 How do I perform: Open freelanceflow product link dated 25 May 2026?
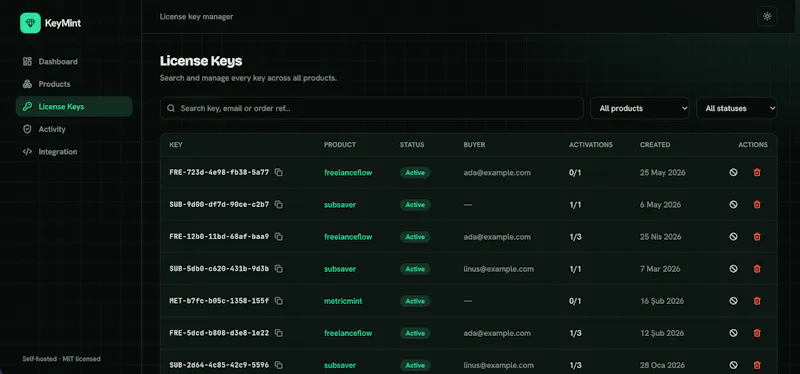348,172
